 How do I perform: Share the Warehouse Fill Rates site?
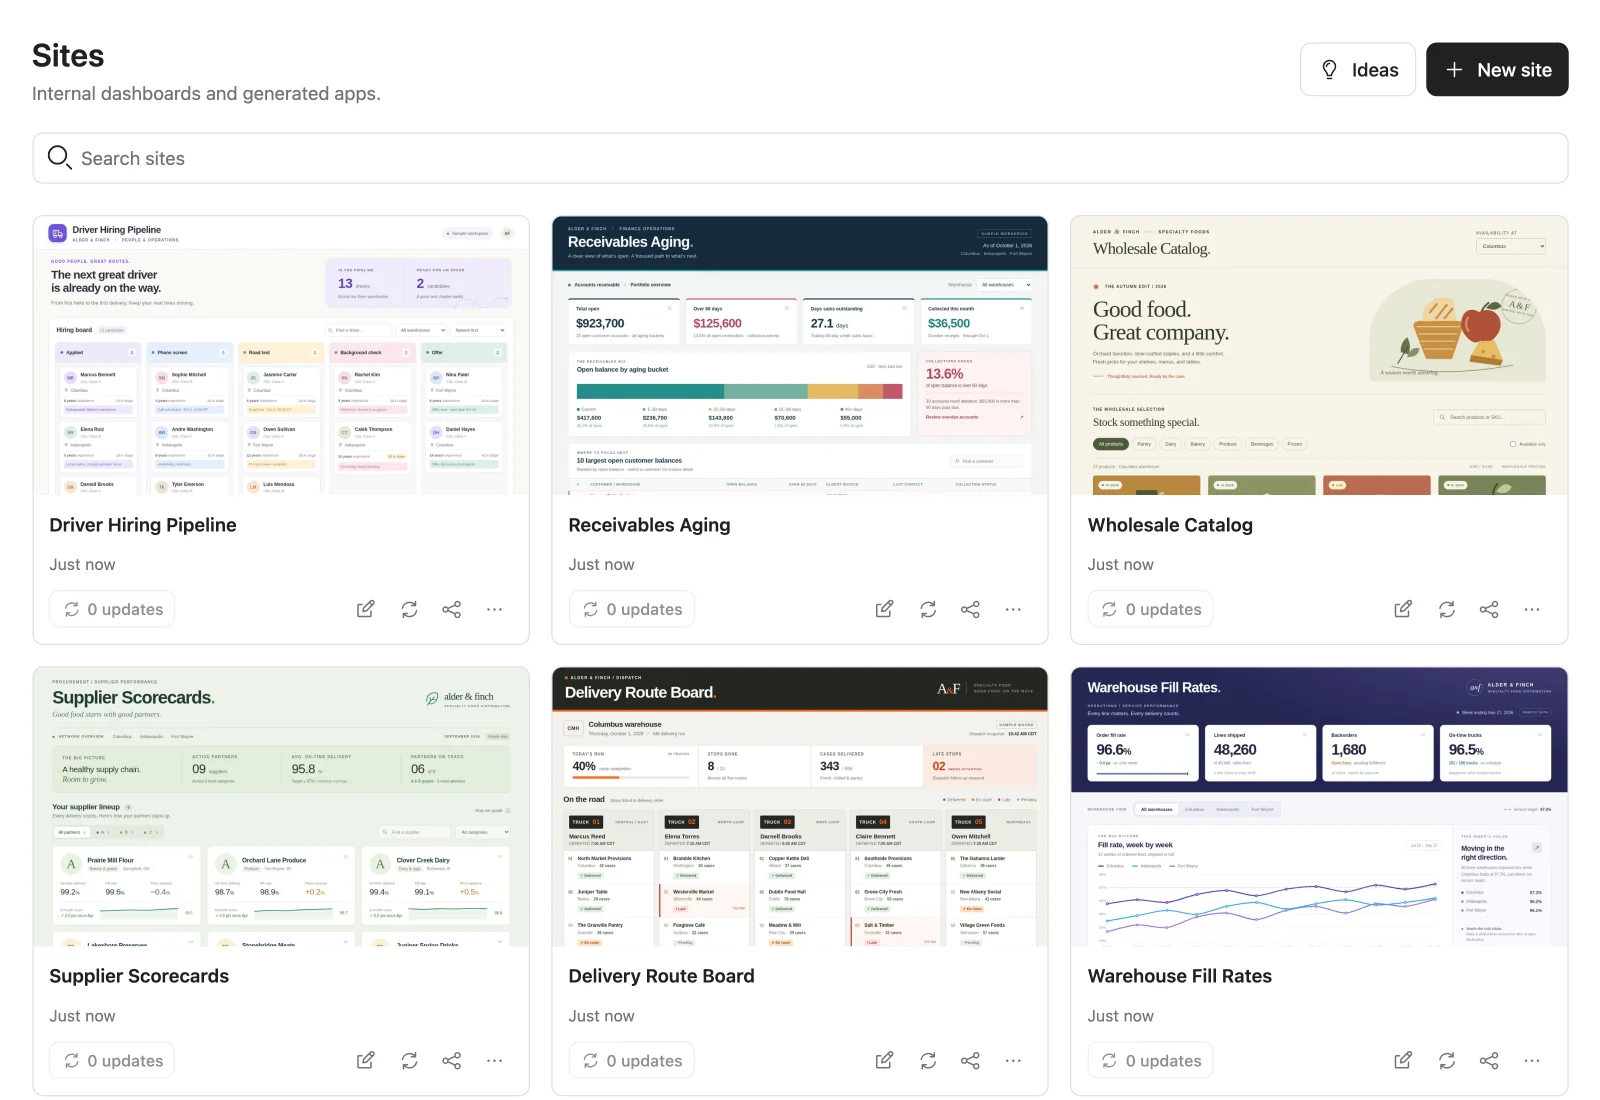click(1490, 1060)
